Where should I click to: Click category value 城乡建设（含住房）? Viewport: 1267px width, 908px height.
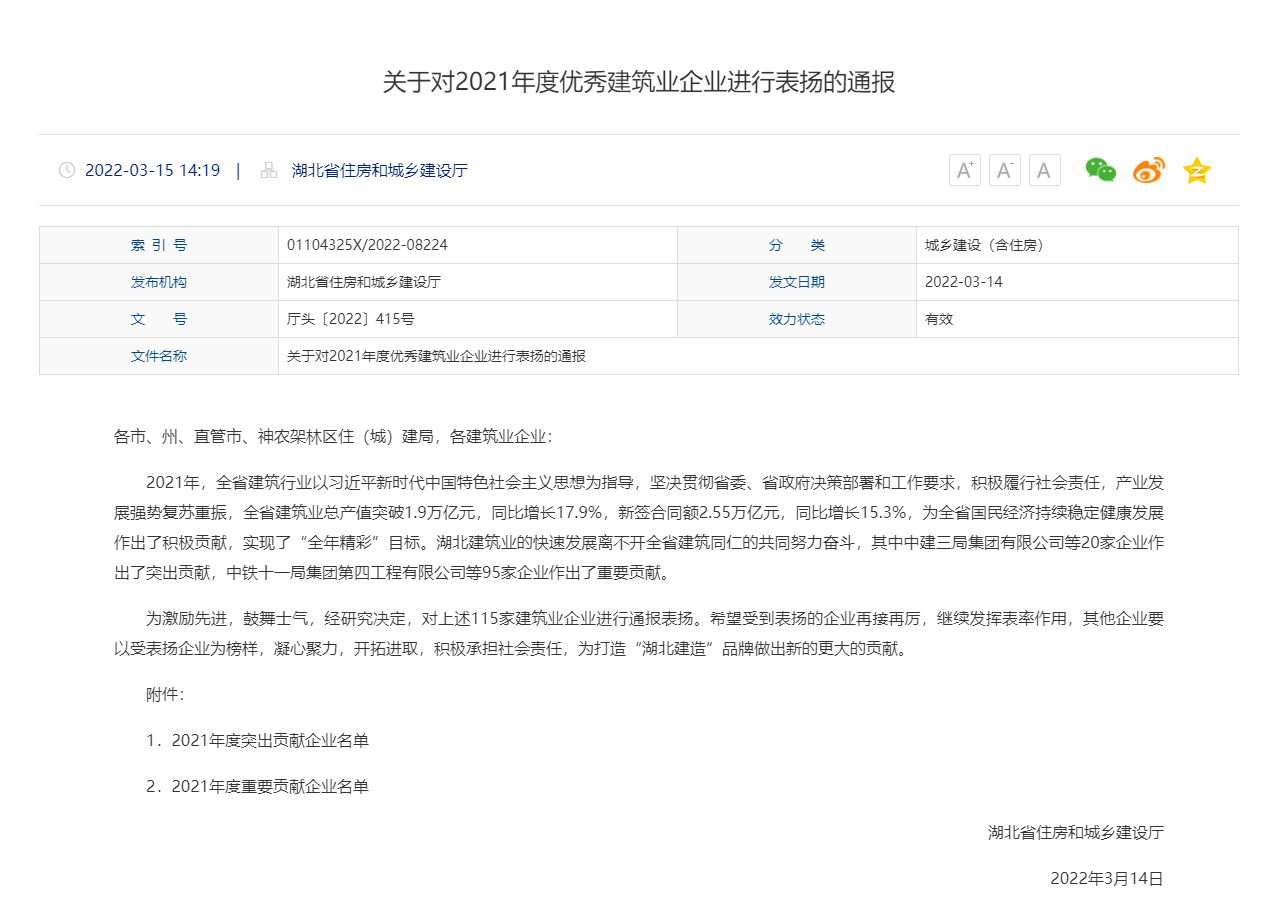(x=984, y=245)
